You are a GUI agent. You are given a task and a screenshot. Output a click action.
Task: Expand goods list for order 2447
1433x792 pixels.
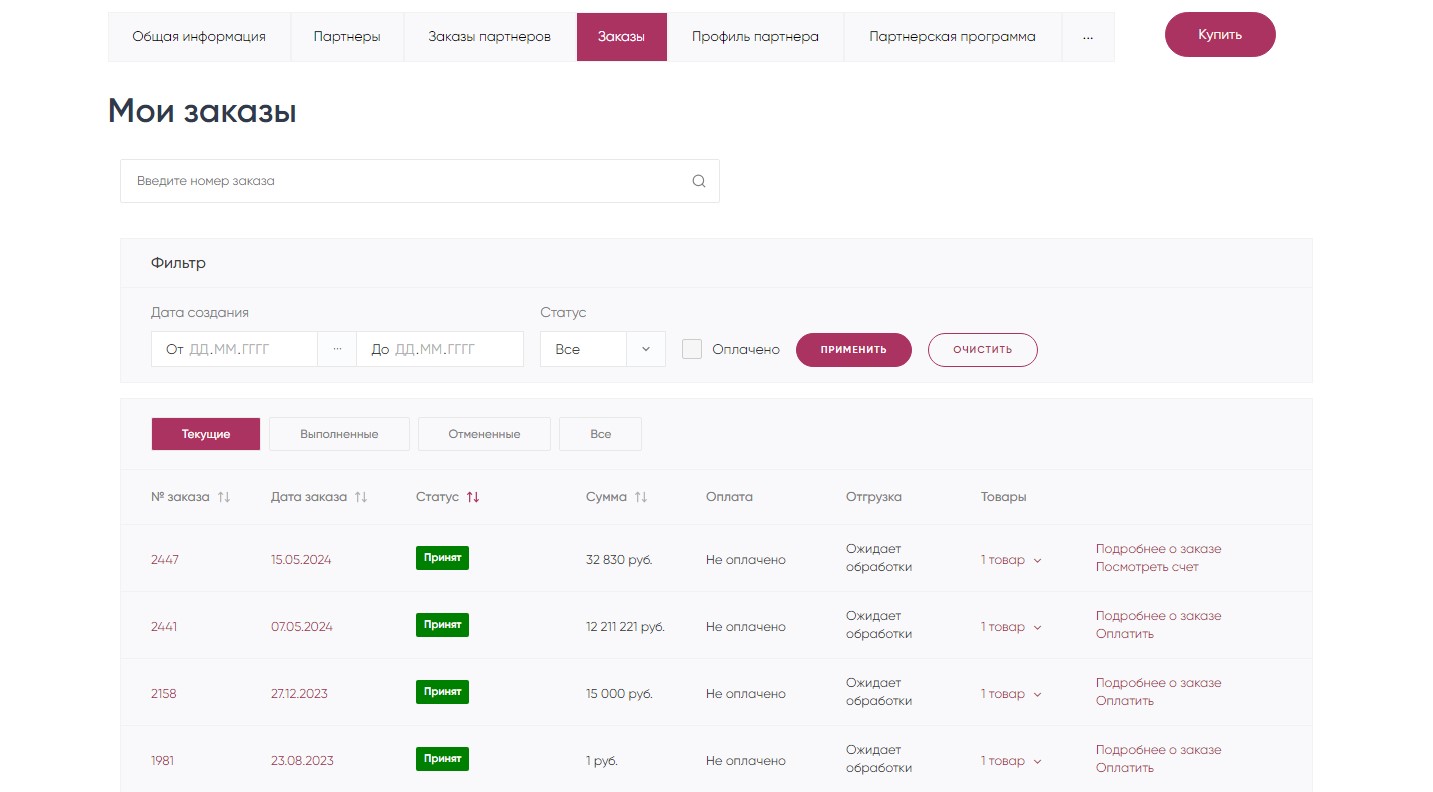coord(1011,560)
